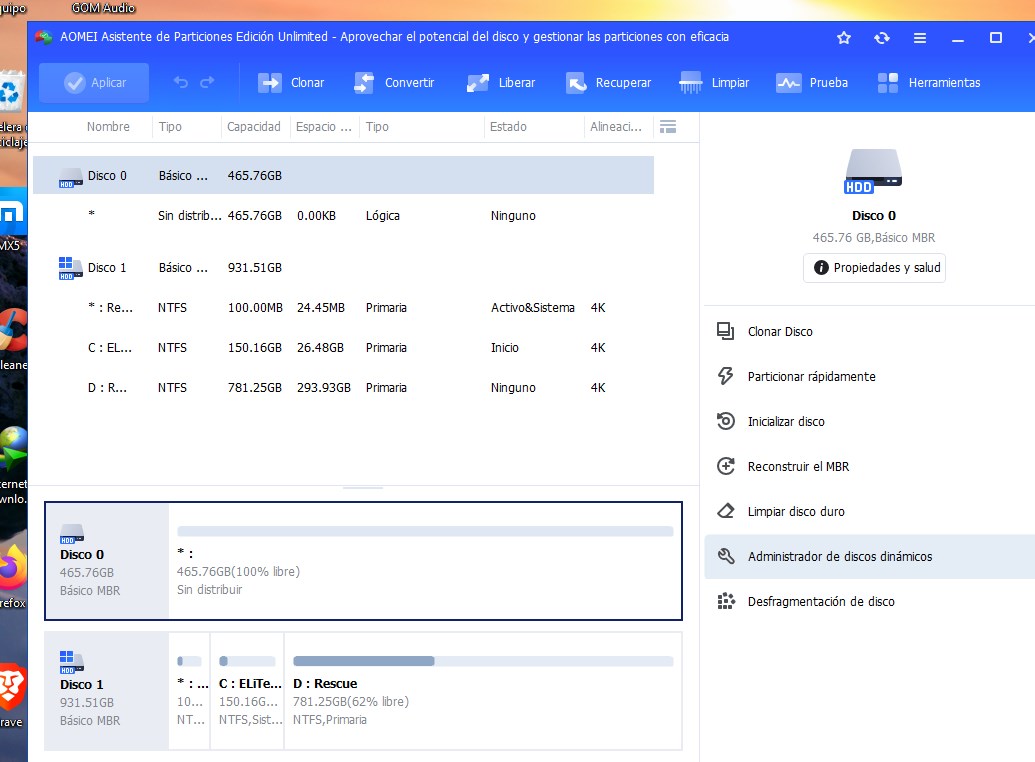Open the Prueba test tool
1035x762 pixels.
[811, 83]
